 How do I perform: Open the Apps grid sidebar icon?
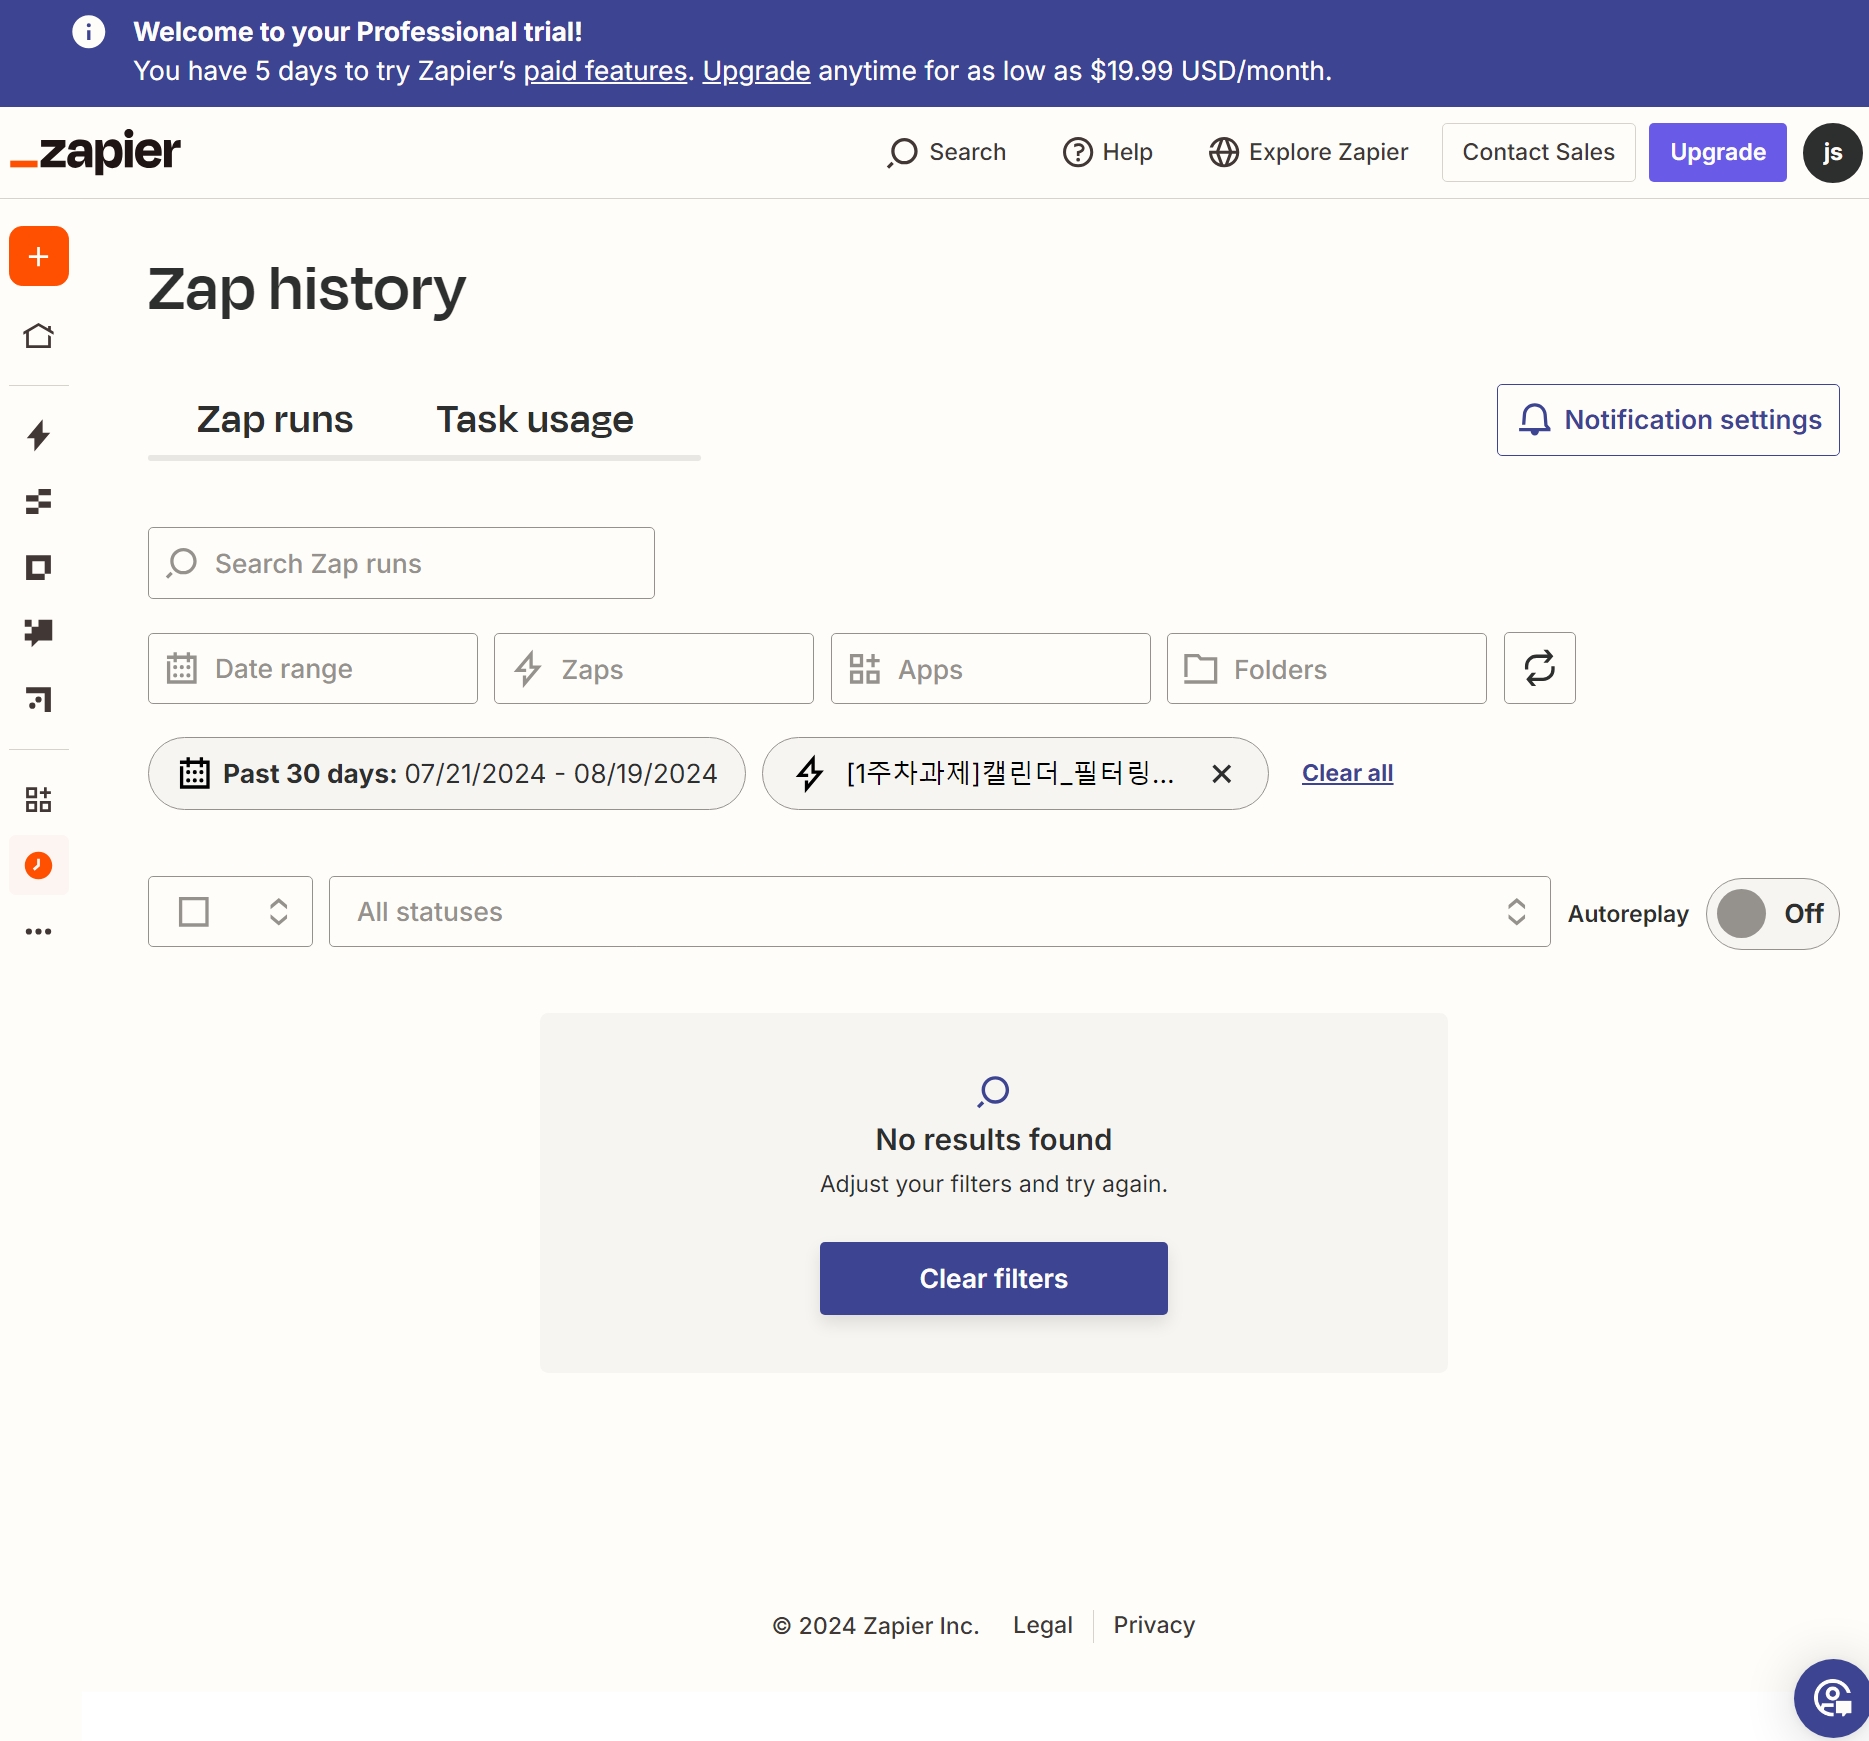point(39,799)
